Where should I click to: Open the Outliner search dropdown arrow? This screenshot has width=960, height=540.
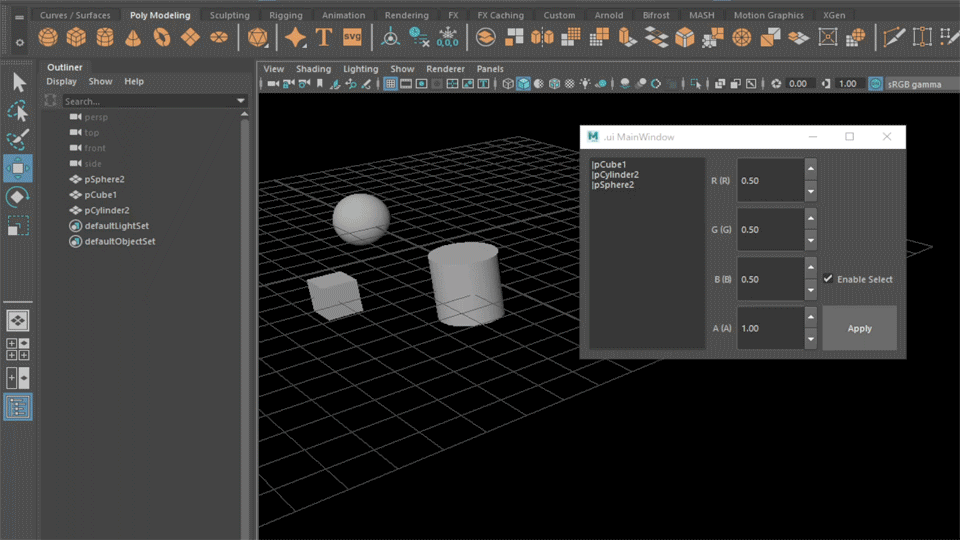pyautogui.click(x=241, y=101)
